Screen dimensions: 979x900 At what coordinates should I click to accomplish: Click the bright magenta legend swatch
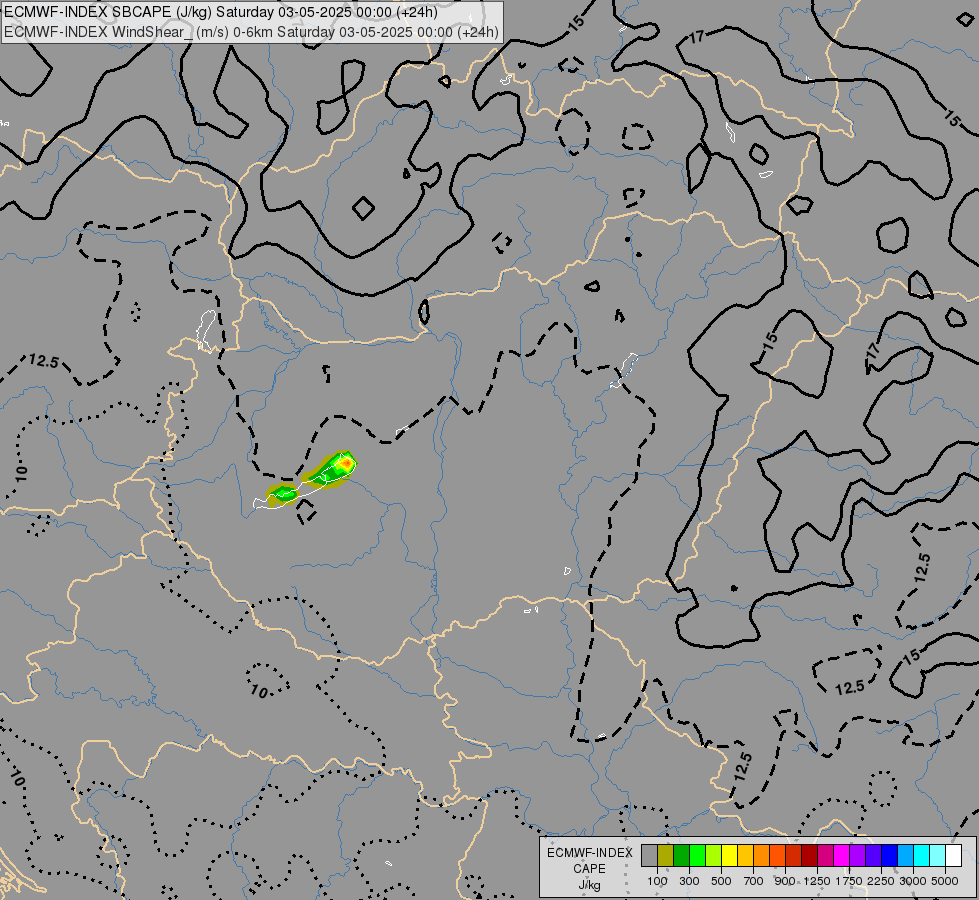tap(841, 856)
